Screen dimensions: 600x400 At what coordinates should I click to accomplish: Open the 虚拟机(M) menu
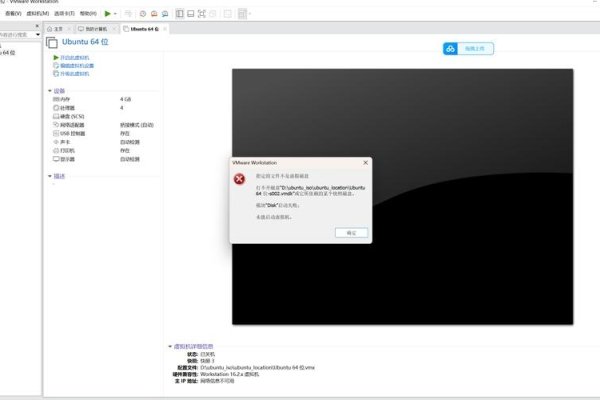38,13
